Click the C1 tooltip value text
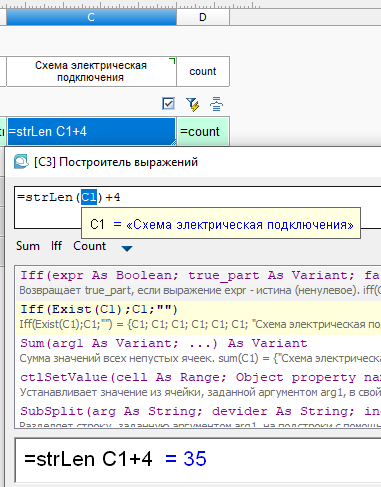381x487 pixels. tap(240, 225)
